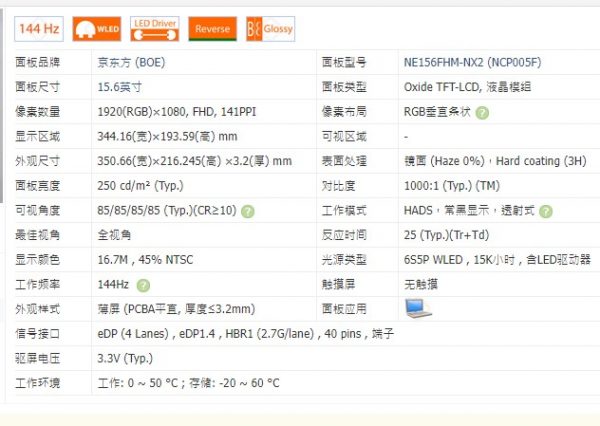Click the laptop icon in 面板应用 row

pos(418,308)
